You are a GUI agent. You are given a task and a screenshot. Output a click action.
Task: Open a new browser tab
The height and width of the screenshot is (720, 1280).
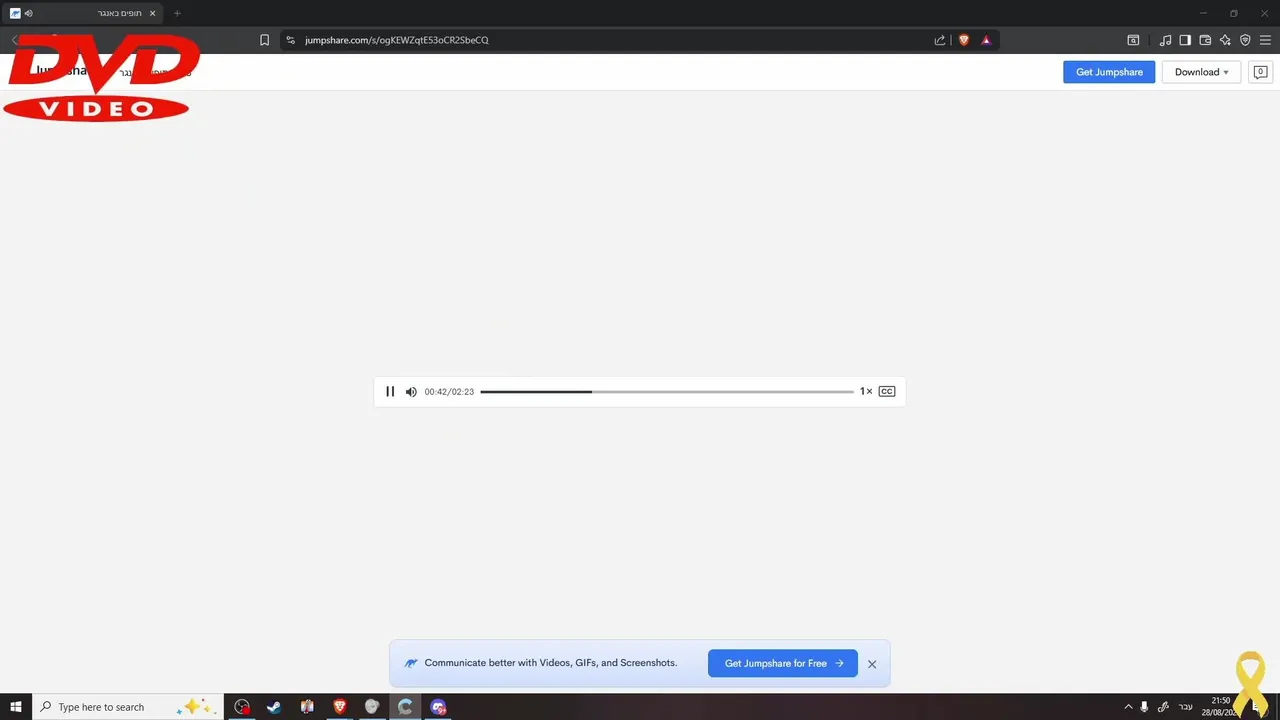[177, 13]
